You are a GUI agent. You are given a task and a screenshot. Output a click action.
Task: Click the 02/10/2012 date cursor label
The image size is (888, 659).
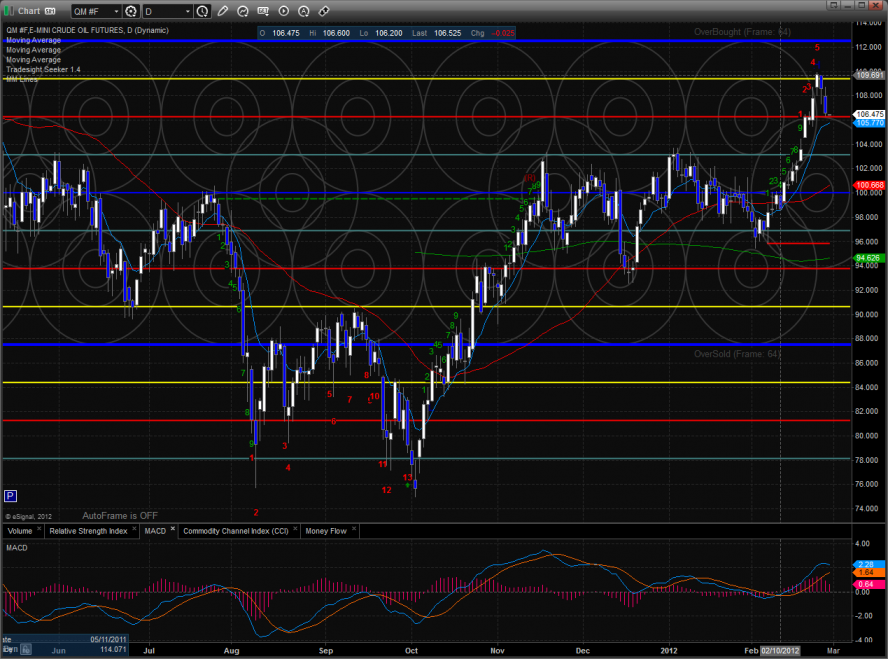780,649
